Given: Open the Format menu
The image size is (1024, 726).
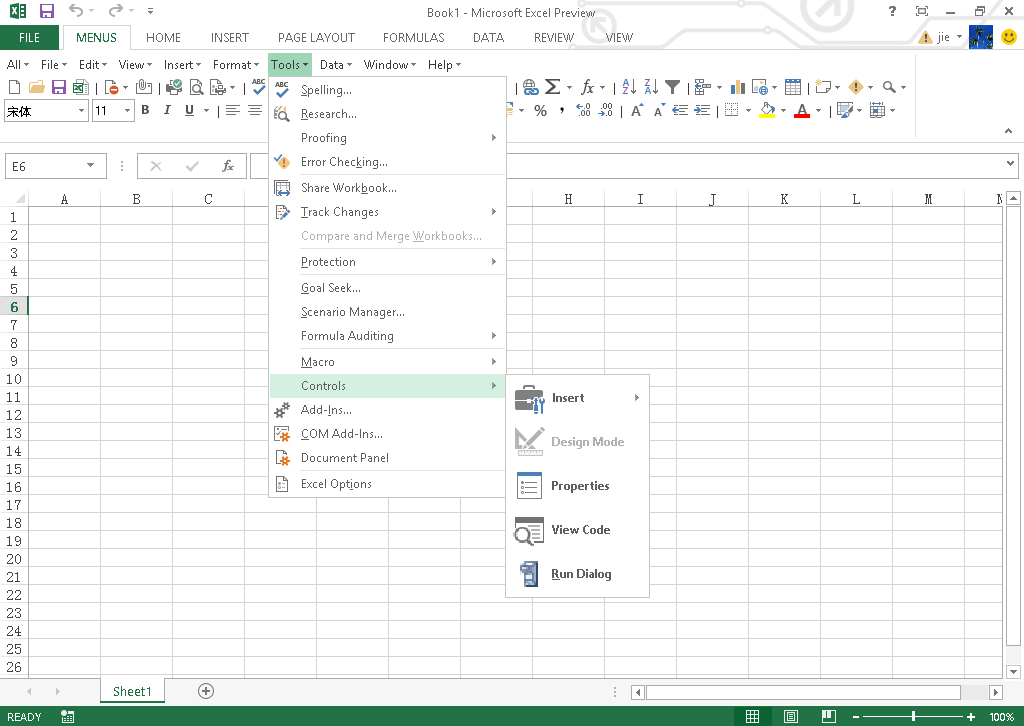Looking at the screenshot, I should [236, 65].
